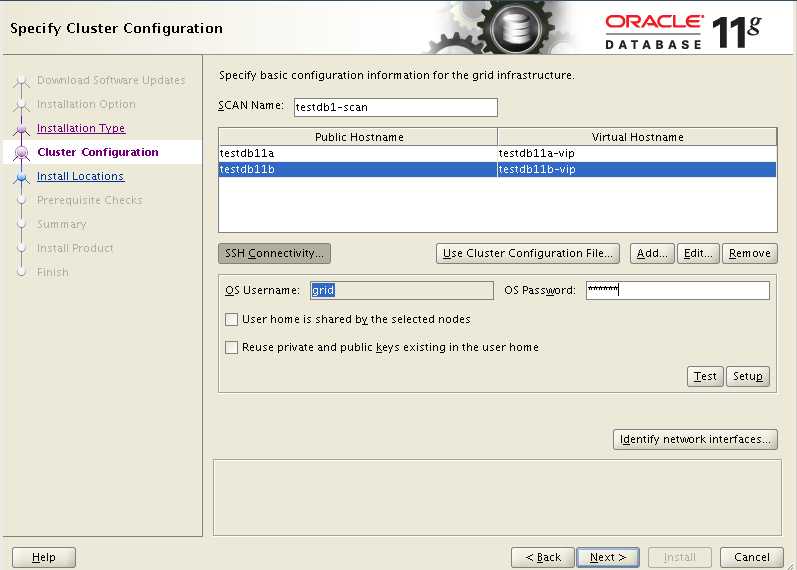The image size is (797, 570).
Task: Go to Install Locations step link
Action: [x=80, y=176]
